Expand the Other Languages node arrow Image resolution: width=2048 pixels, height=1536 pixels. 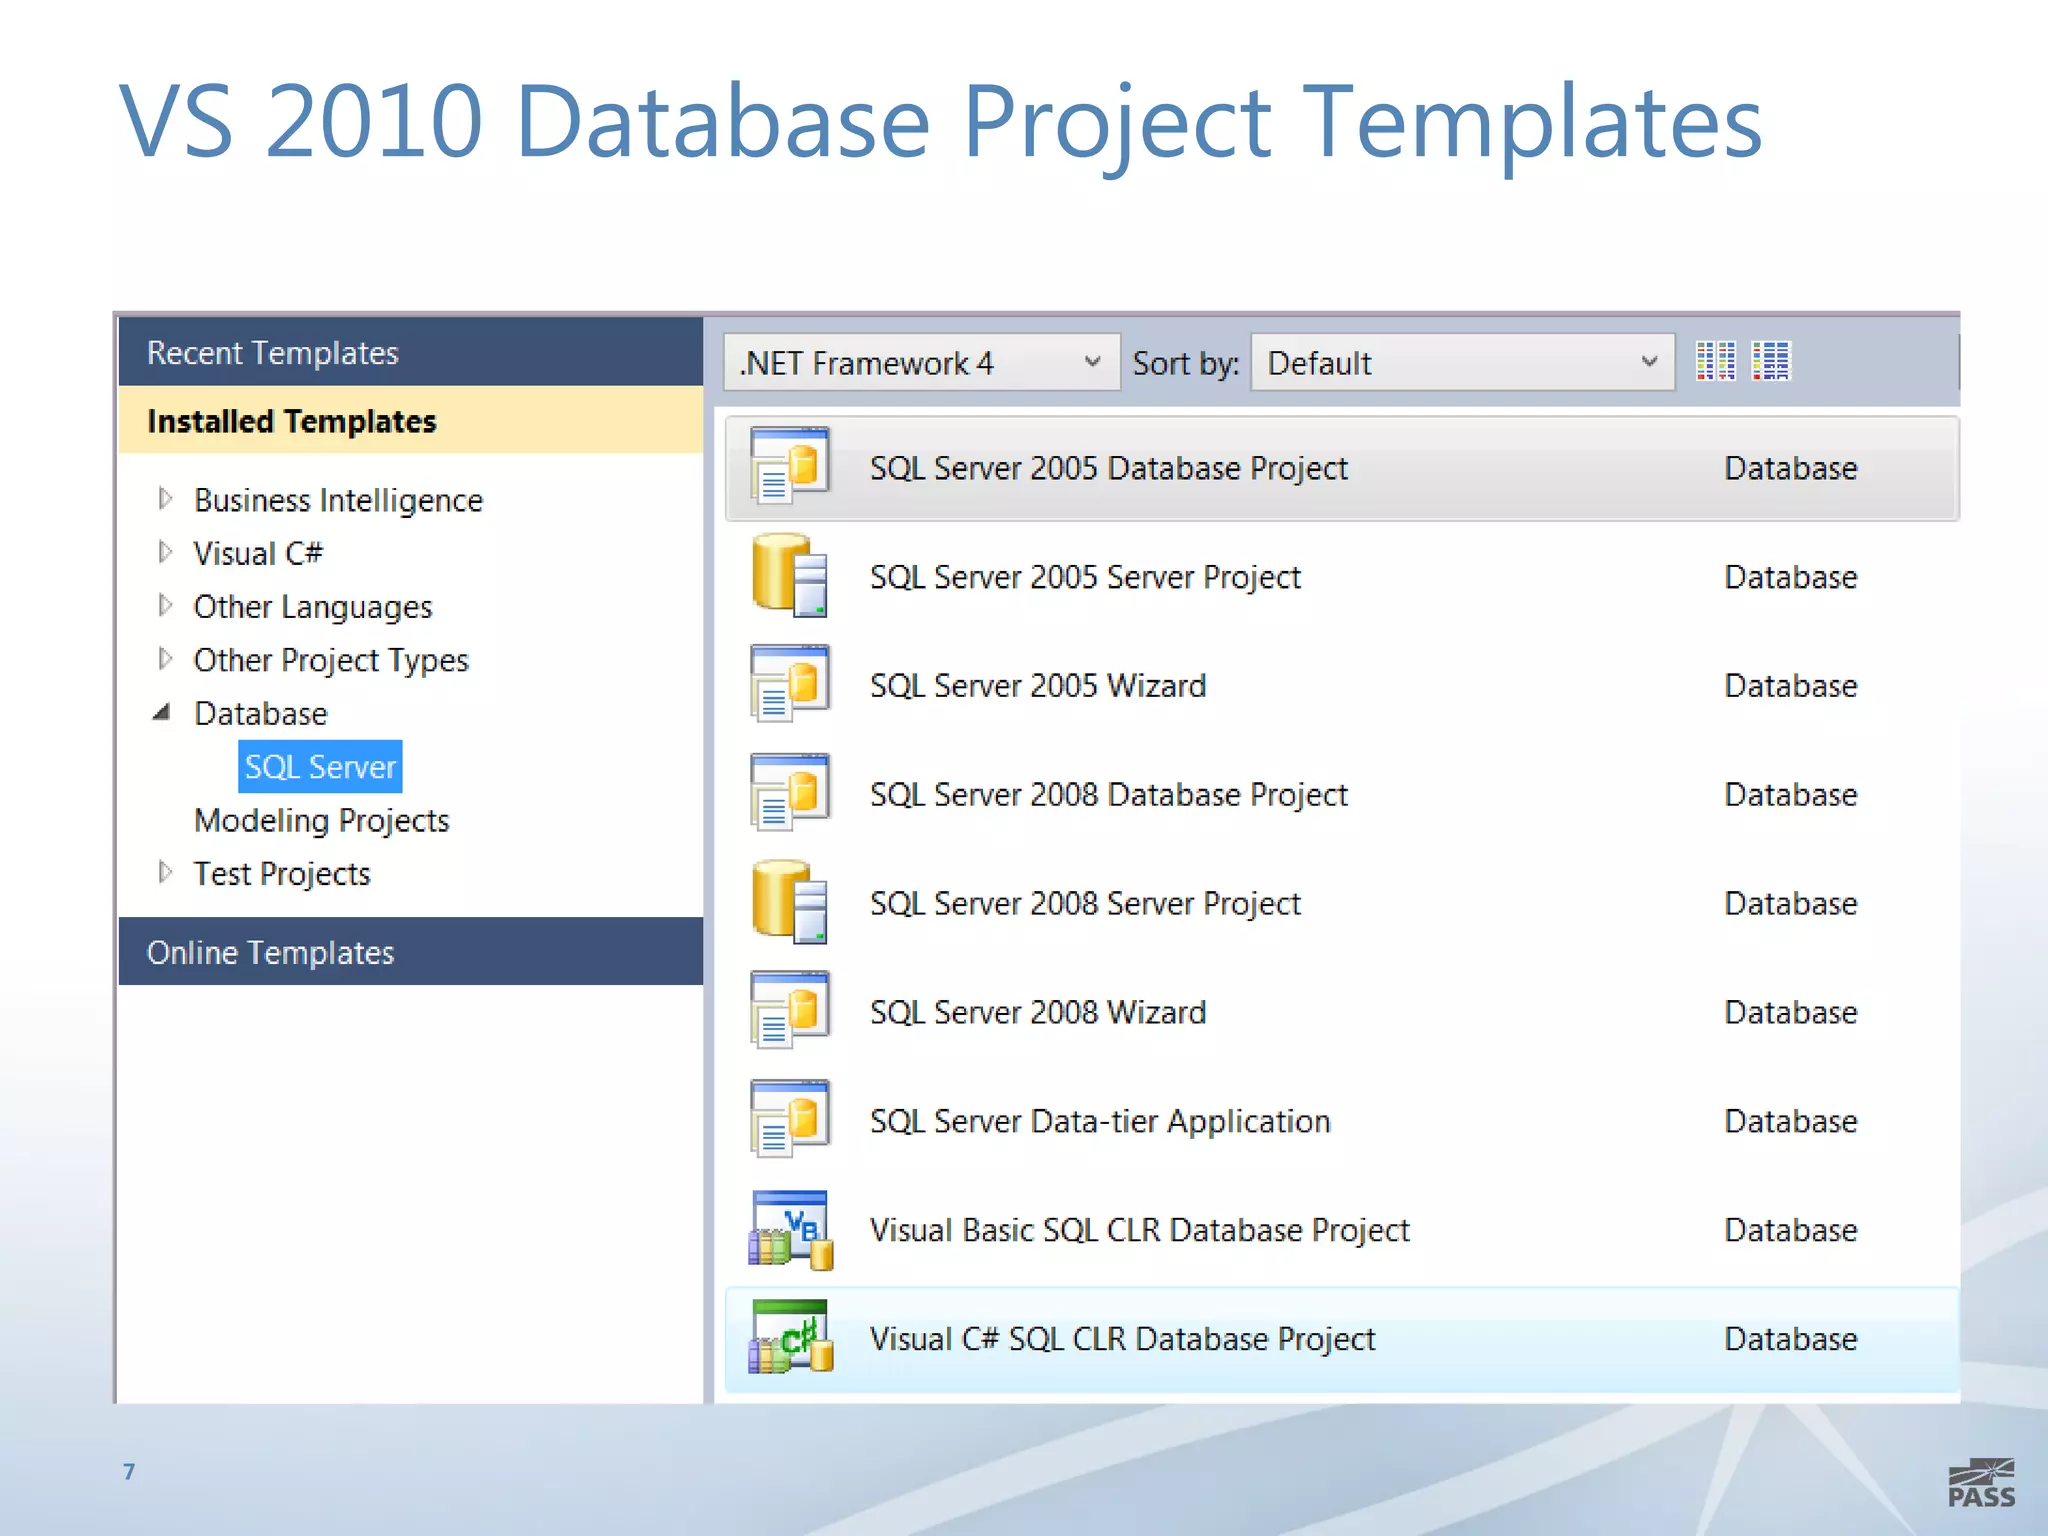coord(166,605)
